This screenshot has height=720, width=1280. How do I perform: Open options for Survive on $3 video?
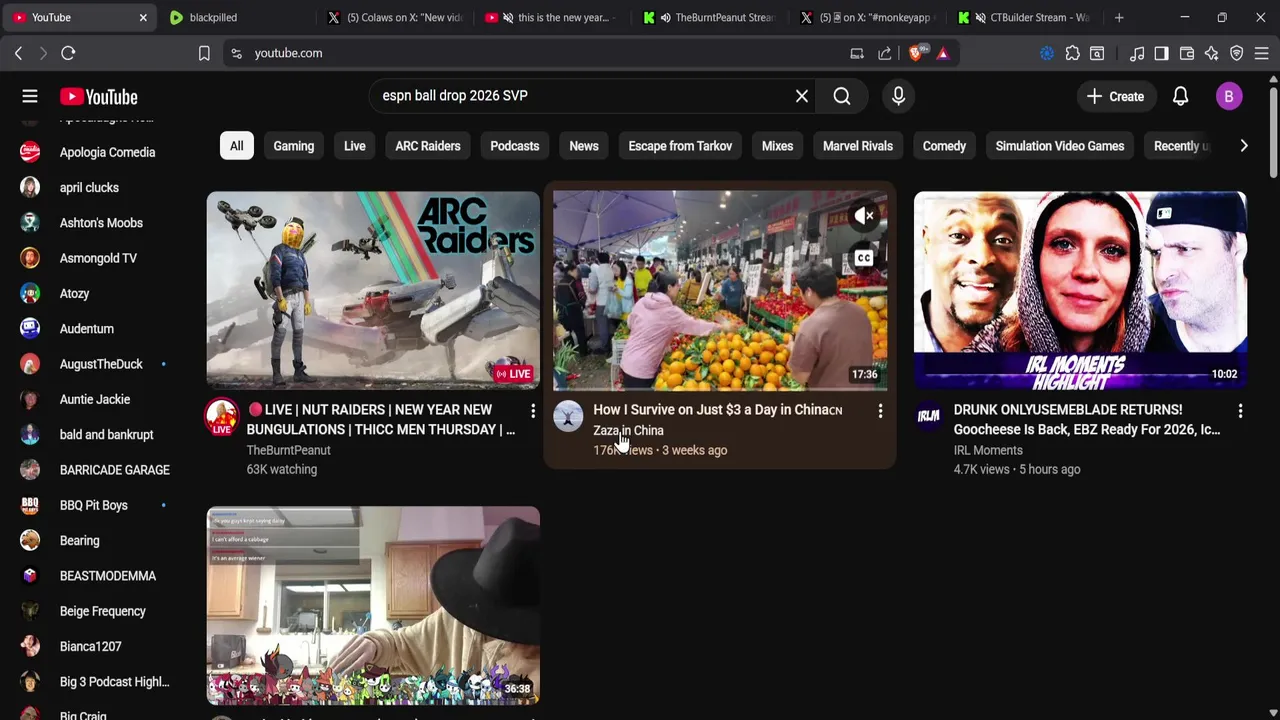click(x=880, y=411)
